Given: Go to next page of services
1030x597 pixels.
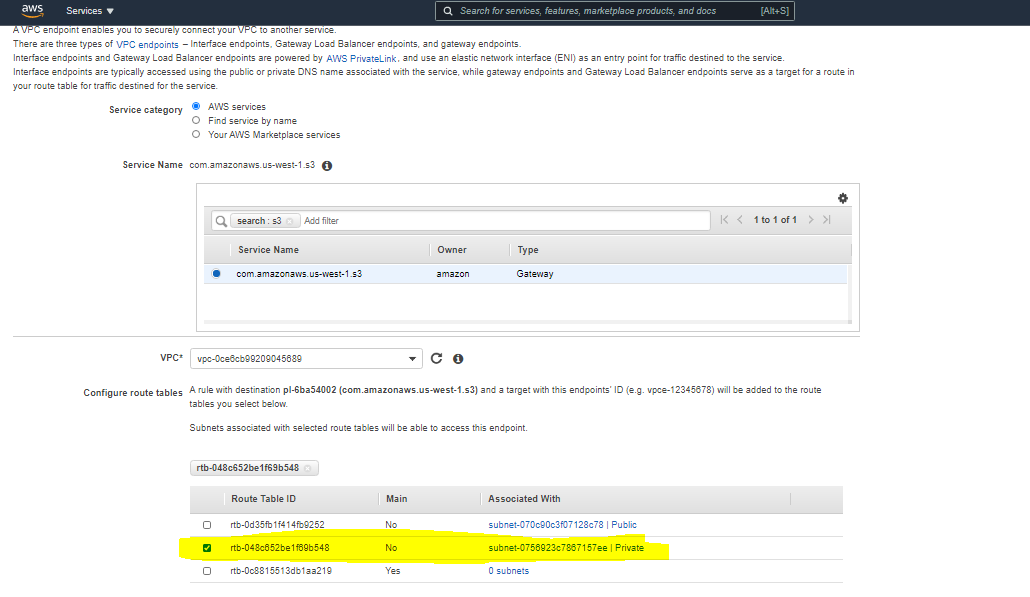Looking at the screenshot, I should [811, 220].
